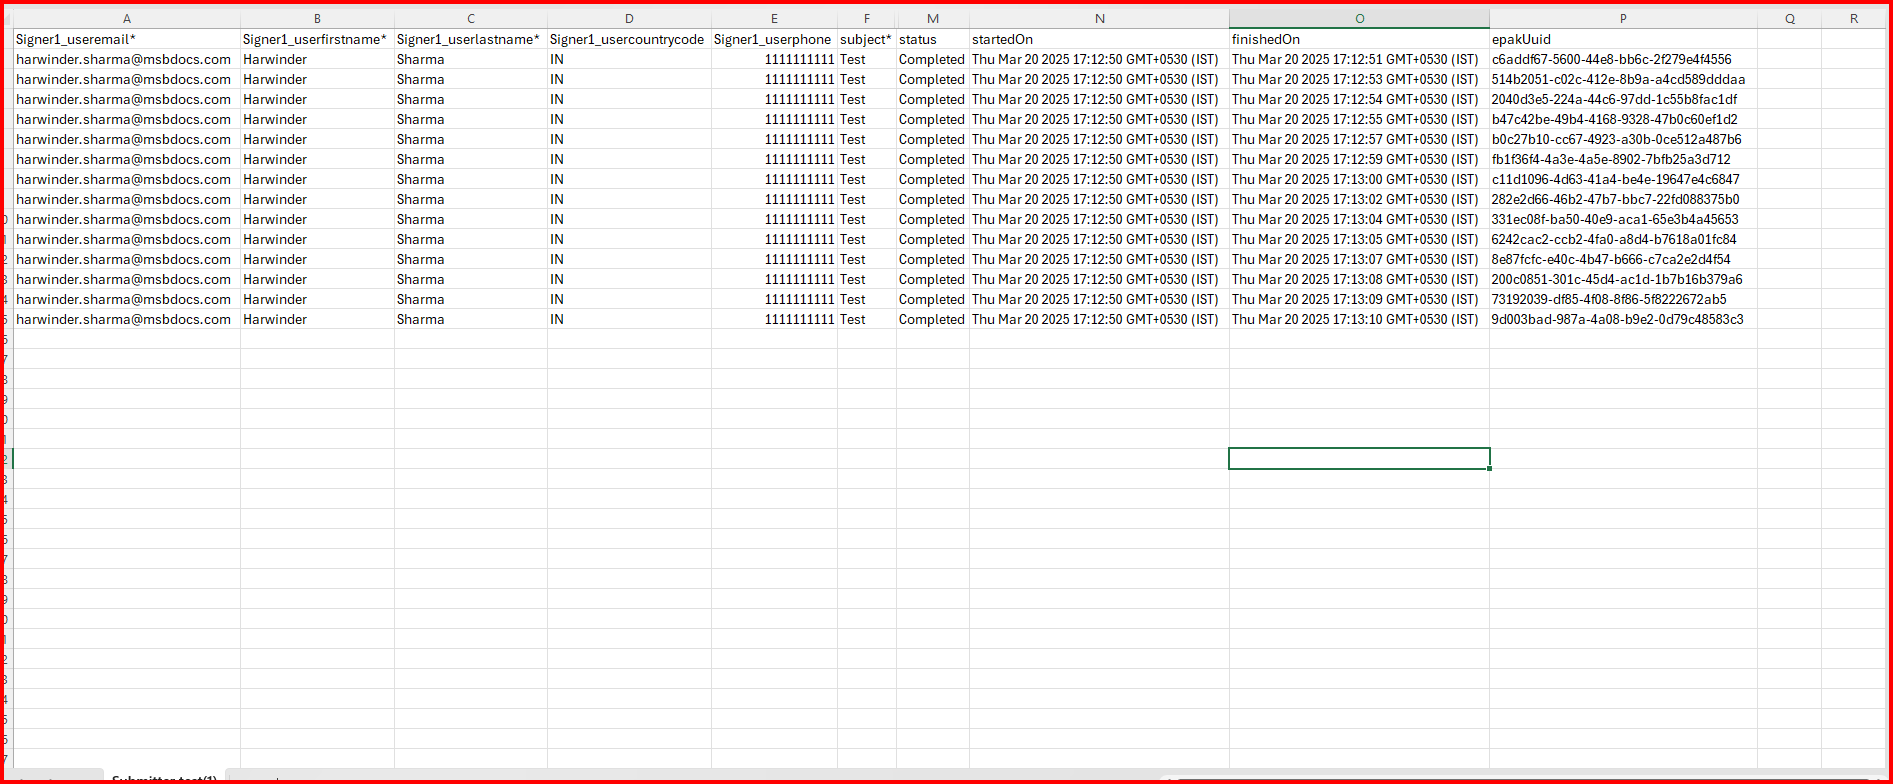Switch to the Submitter test(1) sheet tab
The width and height of the screenshot is (1893, 784).
coord(164,778)
